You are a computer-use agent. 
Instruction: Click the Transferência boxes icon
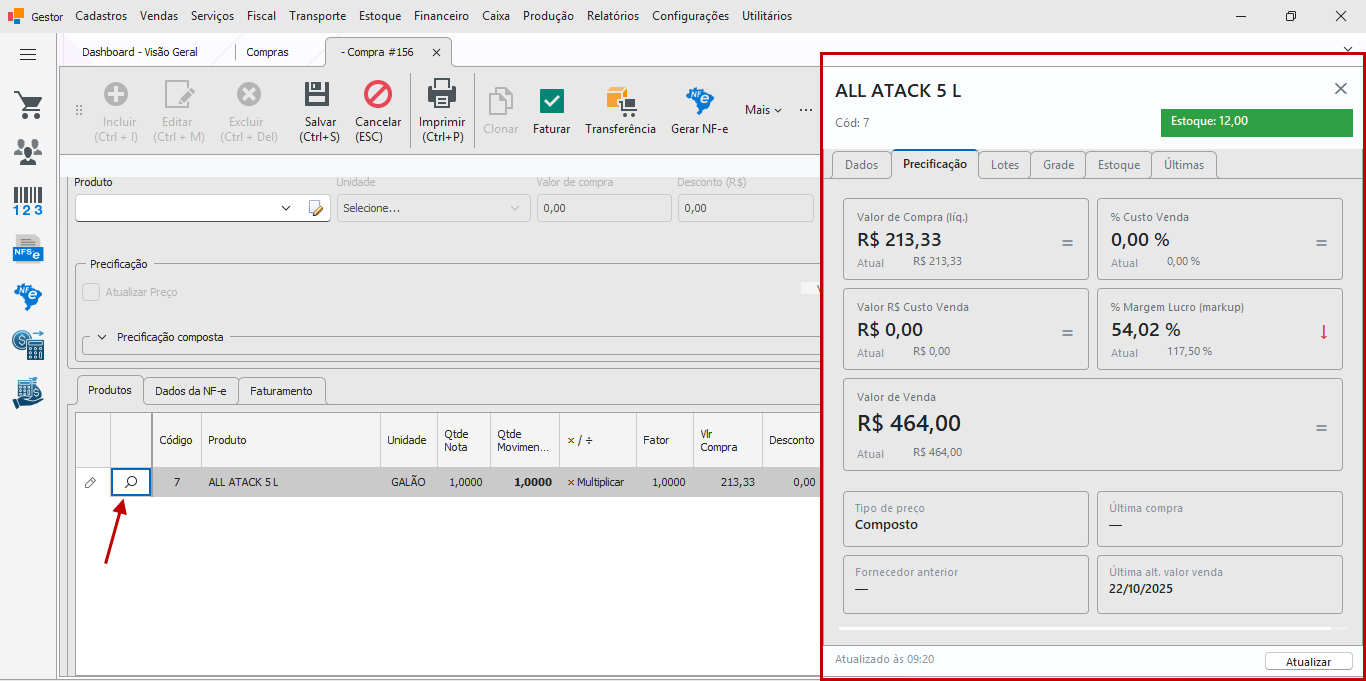(620, 101)
